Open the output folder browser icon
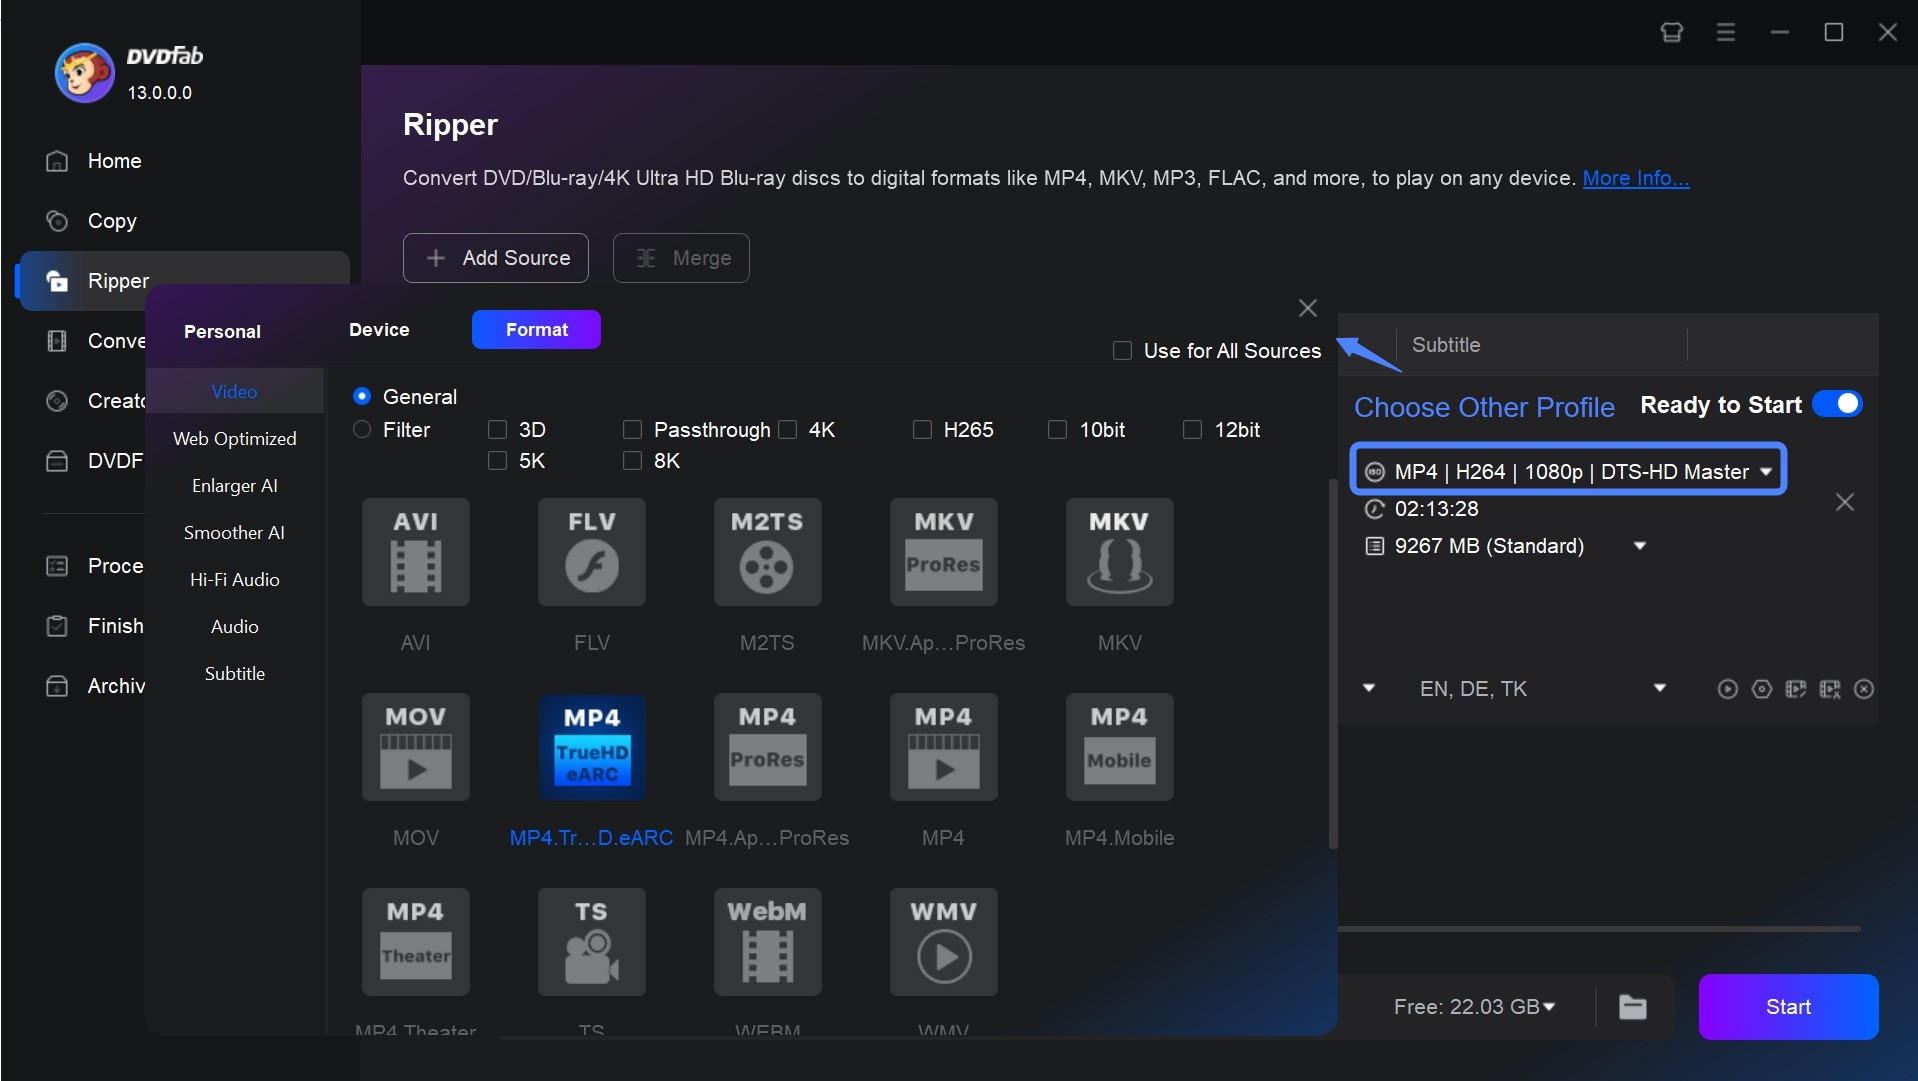This screenshot has height=1081, width=1918. click(x=1632, y=1007)
